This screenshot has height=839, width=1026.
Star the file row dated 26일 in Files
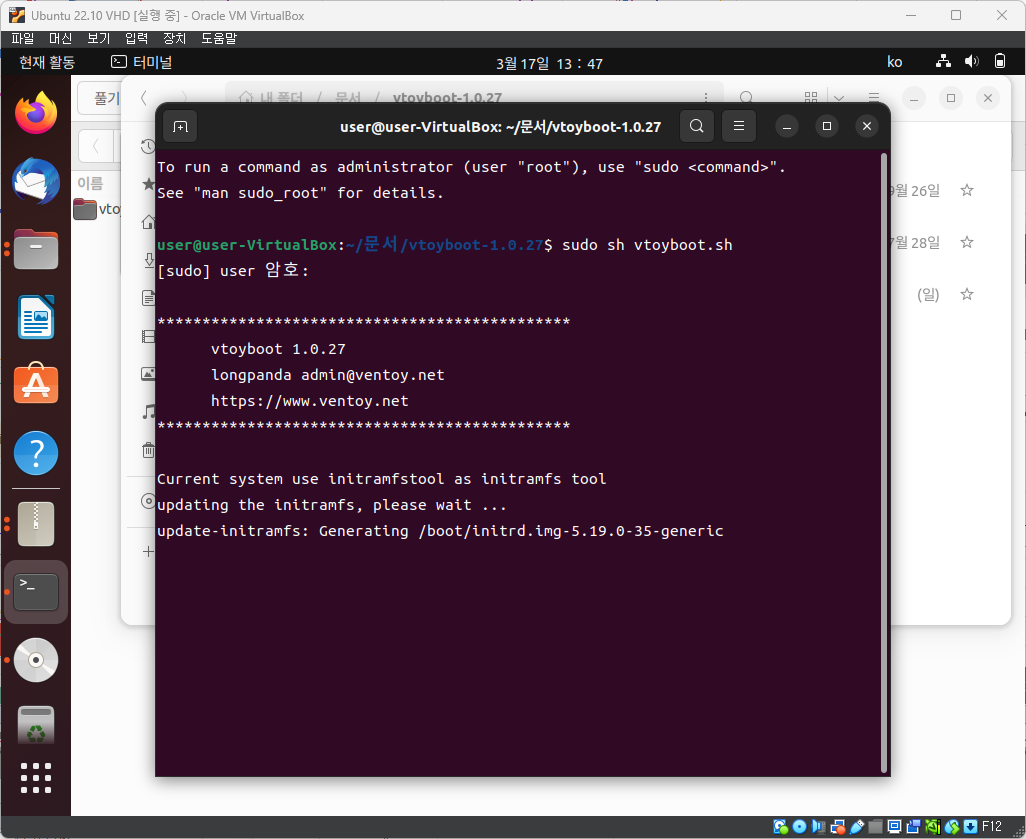tap(966, 190)
